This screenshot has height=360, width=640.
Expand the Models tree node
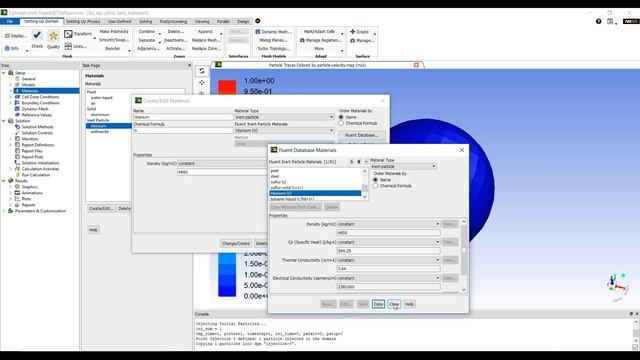click(x=11, y=85)
